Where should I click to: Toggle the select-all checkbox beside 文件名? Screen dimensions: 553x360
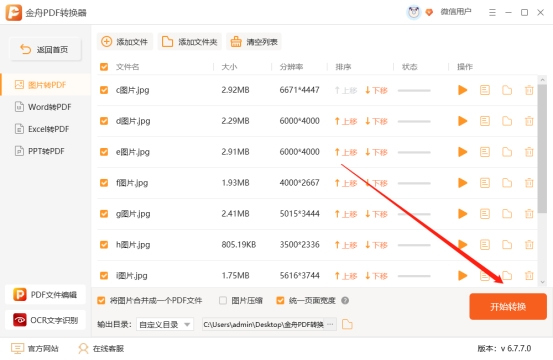(x=104, y=67)
